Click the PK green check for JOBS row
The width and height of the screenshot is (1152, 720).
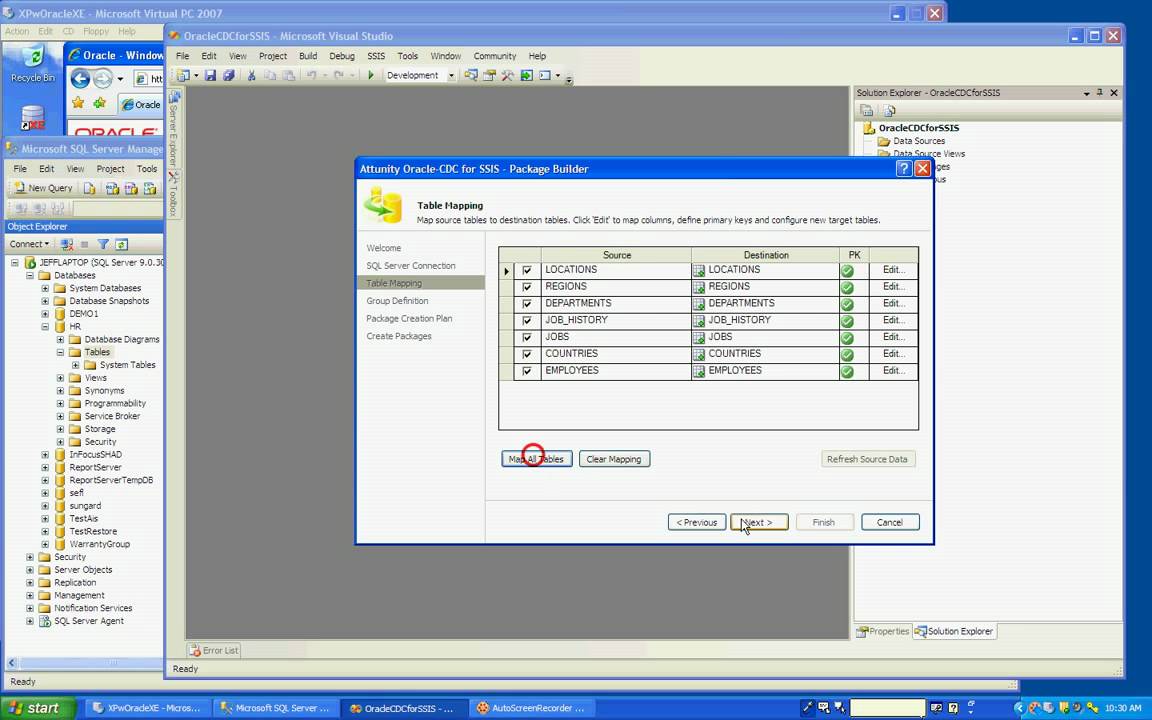tap(847, 338)
